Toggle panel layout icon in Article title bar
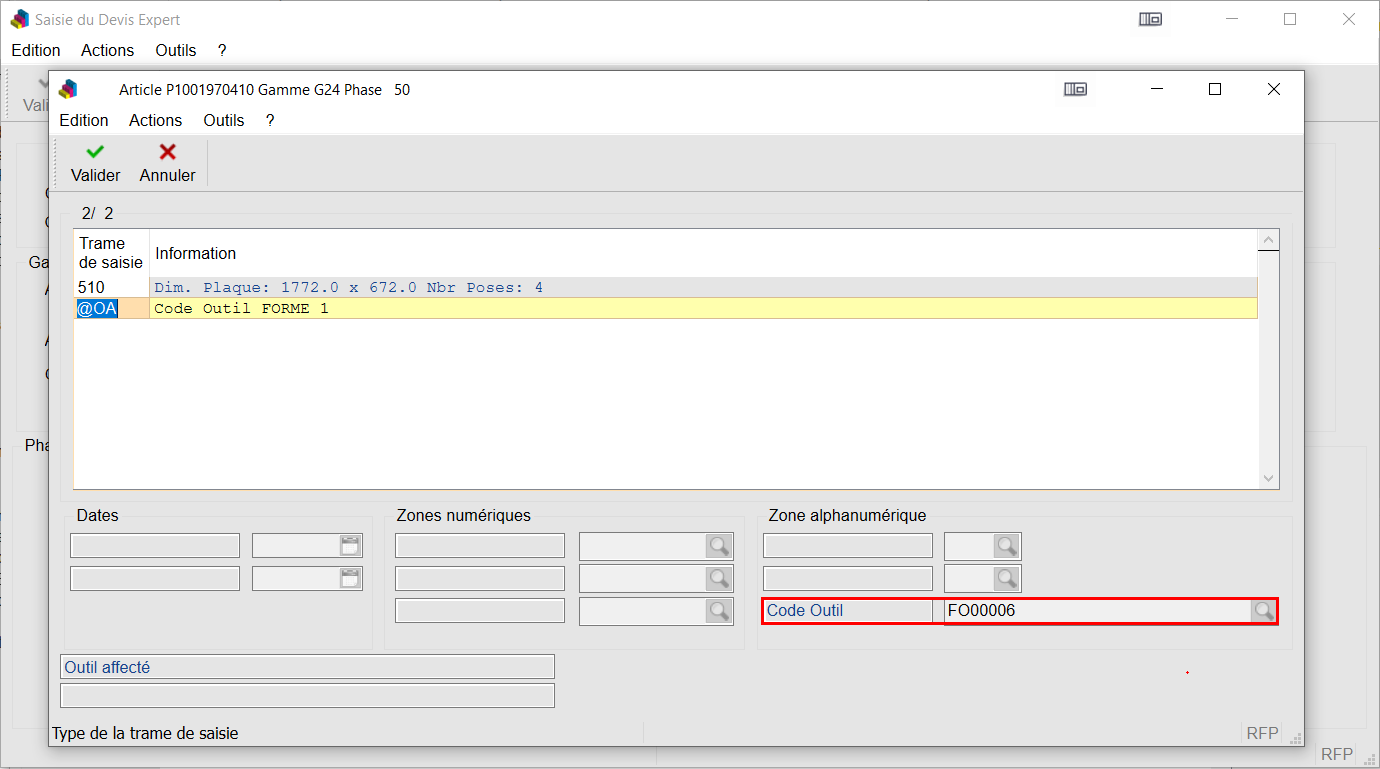 click(x=1075, y=90)
